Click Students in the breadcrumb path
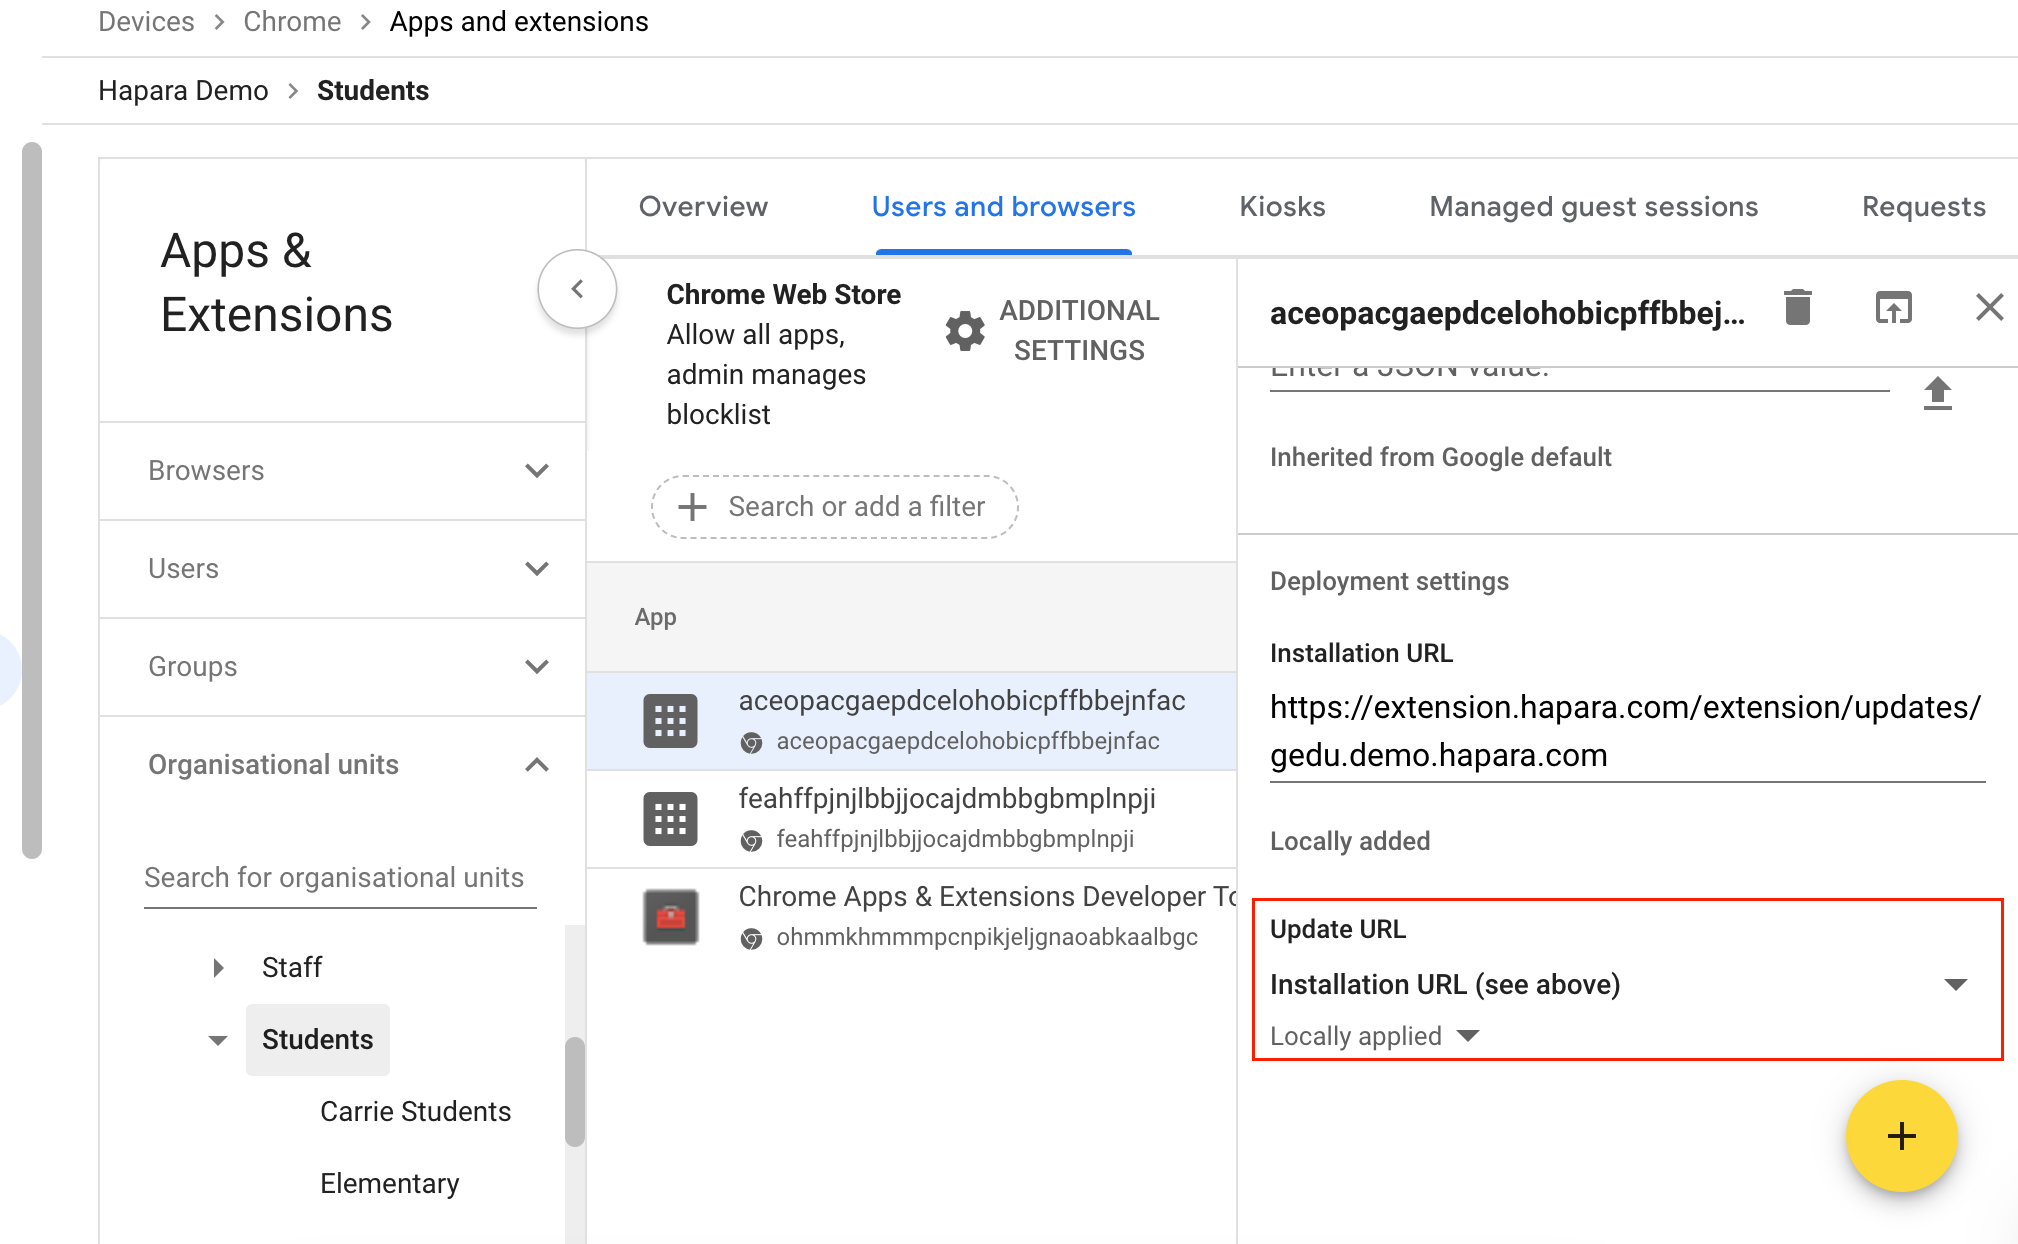The image size is (2018, 1244). (373, 91)
